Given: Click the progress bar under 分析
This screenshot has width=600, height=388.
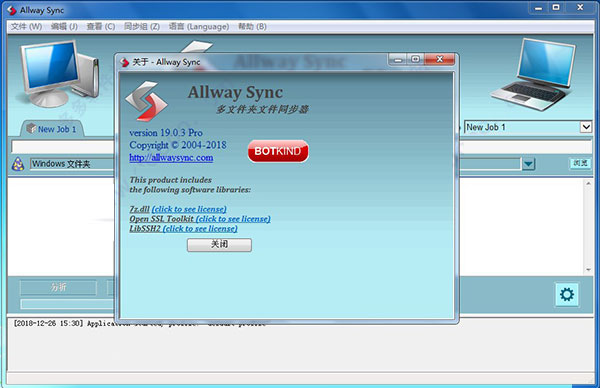Looking at the screenshot, I should click(x=67, y=304).
